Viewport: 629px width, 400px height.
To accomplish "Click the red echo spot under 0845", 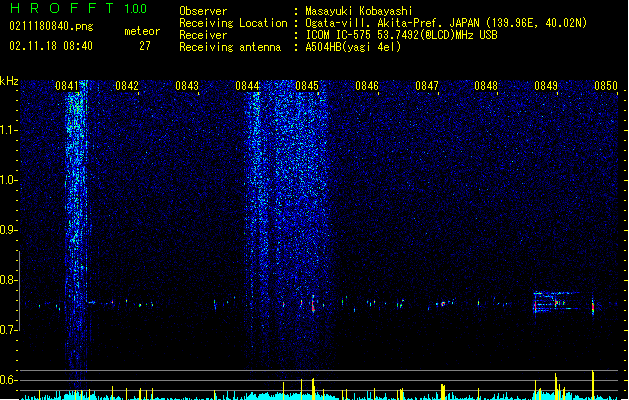I will tap(313, 305).
